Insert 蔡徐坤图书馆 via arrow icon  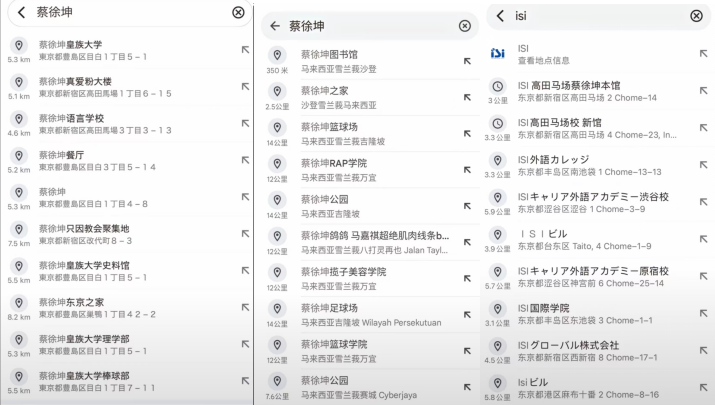tap(467, 61)
